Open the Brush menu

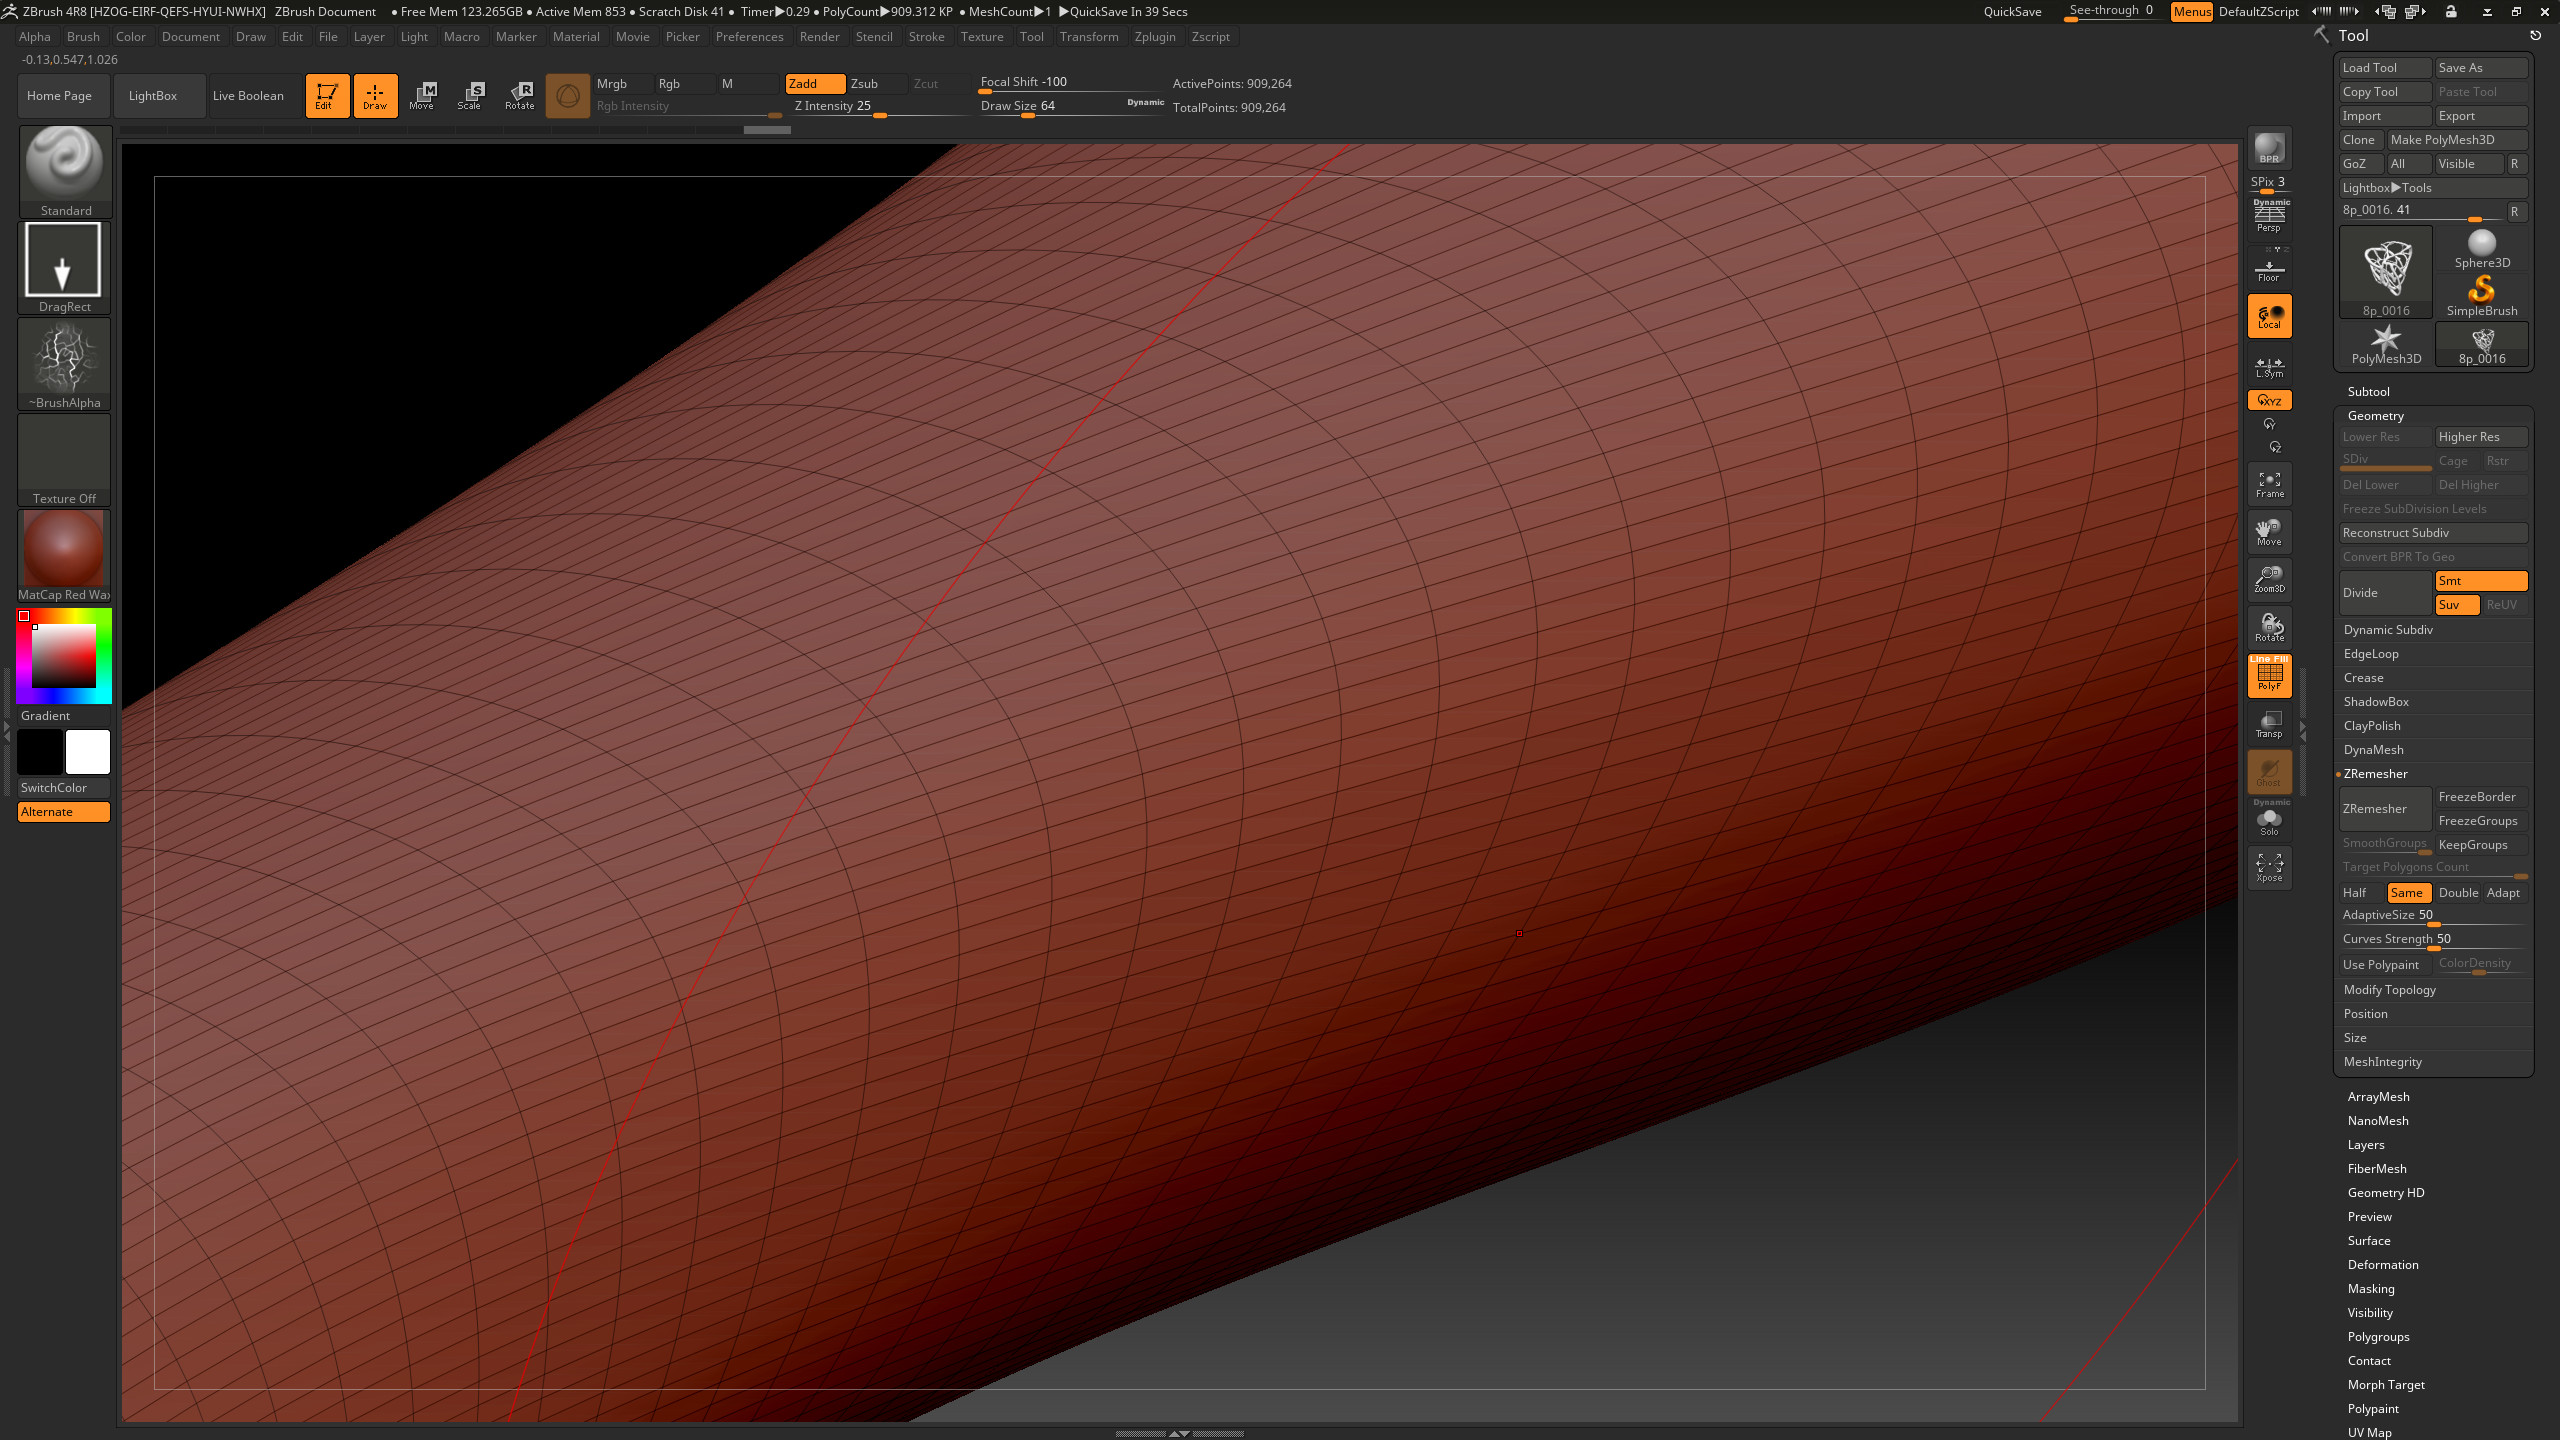tap(83, 37)
